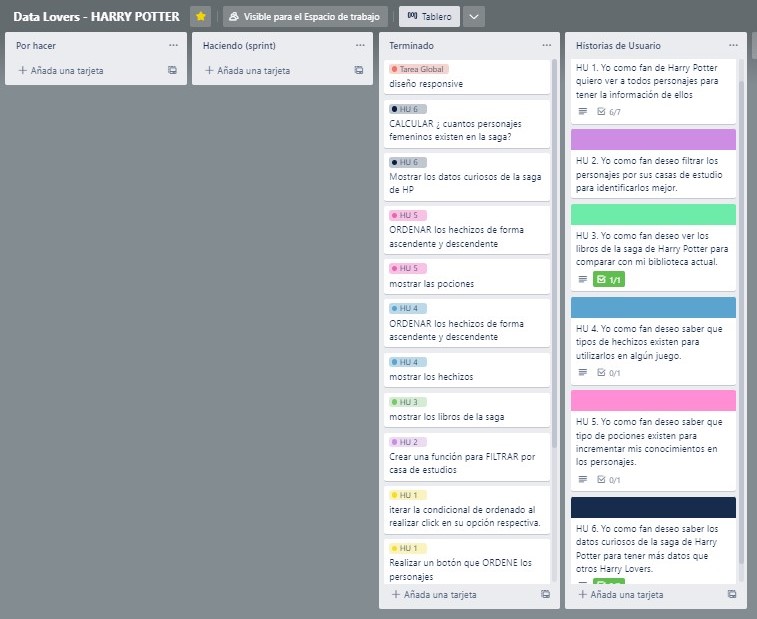Add a card in Haciendo (sprint)
This screenshot has width=757, height=619.
click(248, 70)
